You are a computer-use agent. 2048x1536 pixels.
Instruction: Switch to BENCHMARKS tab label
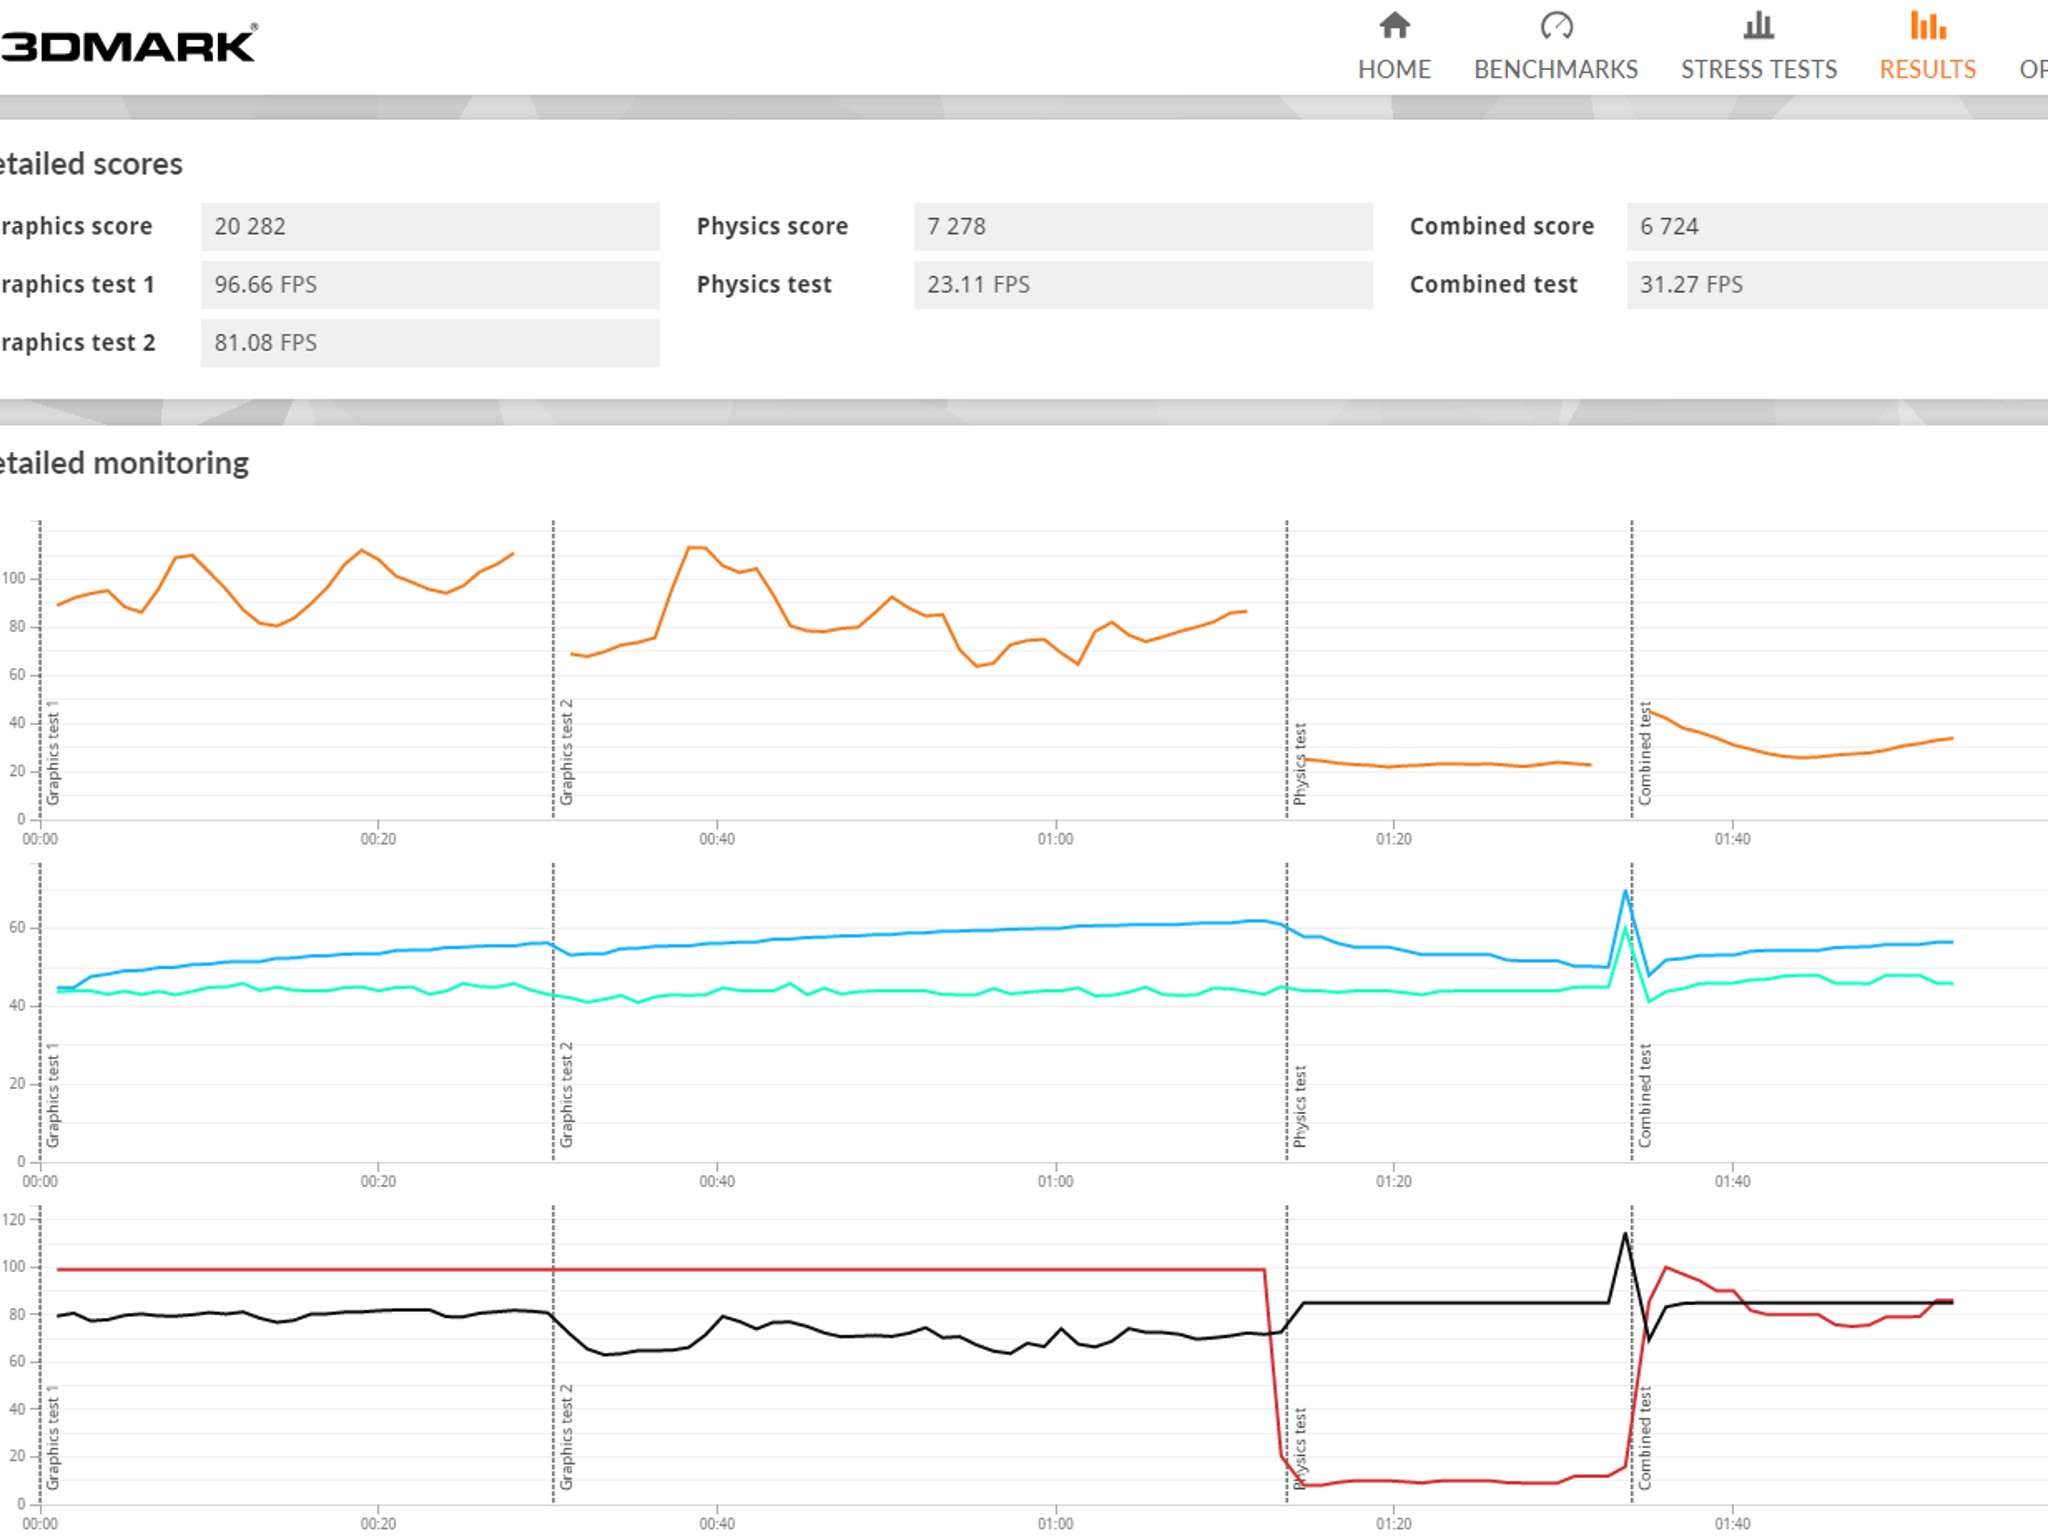tap(1556, 70)
